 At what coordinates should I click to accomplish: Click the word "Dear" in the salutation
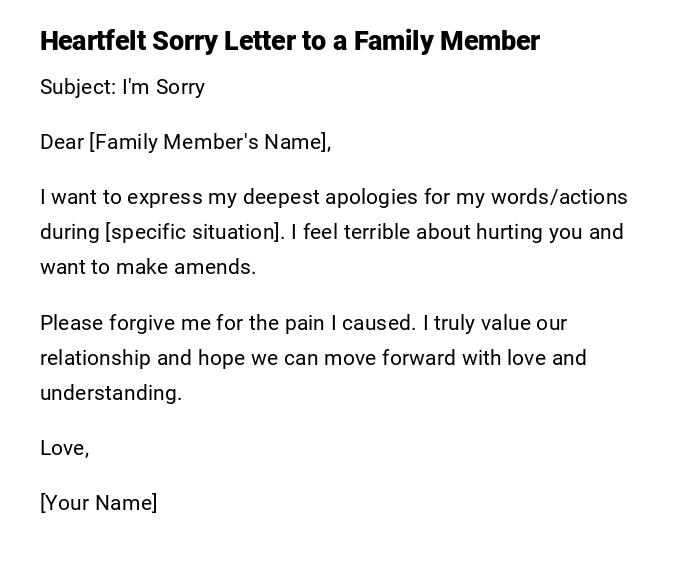[x=62, y=142]
